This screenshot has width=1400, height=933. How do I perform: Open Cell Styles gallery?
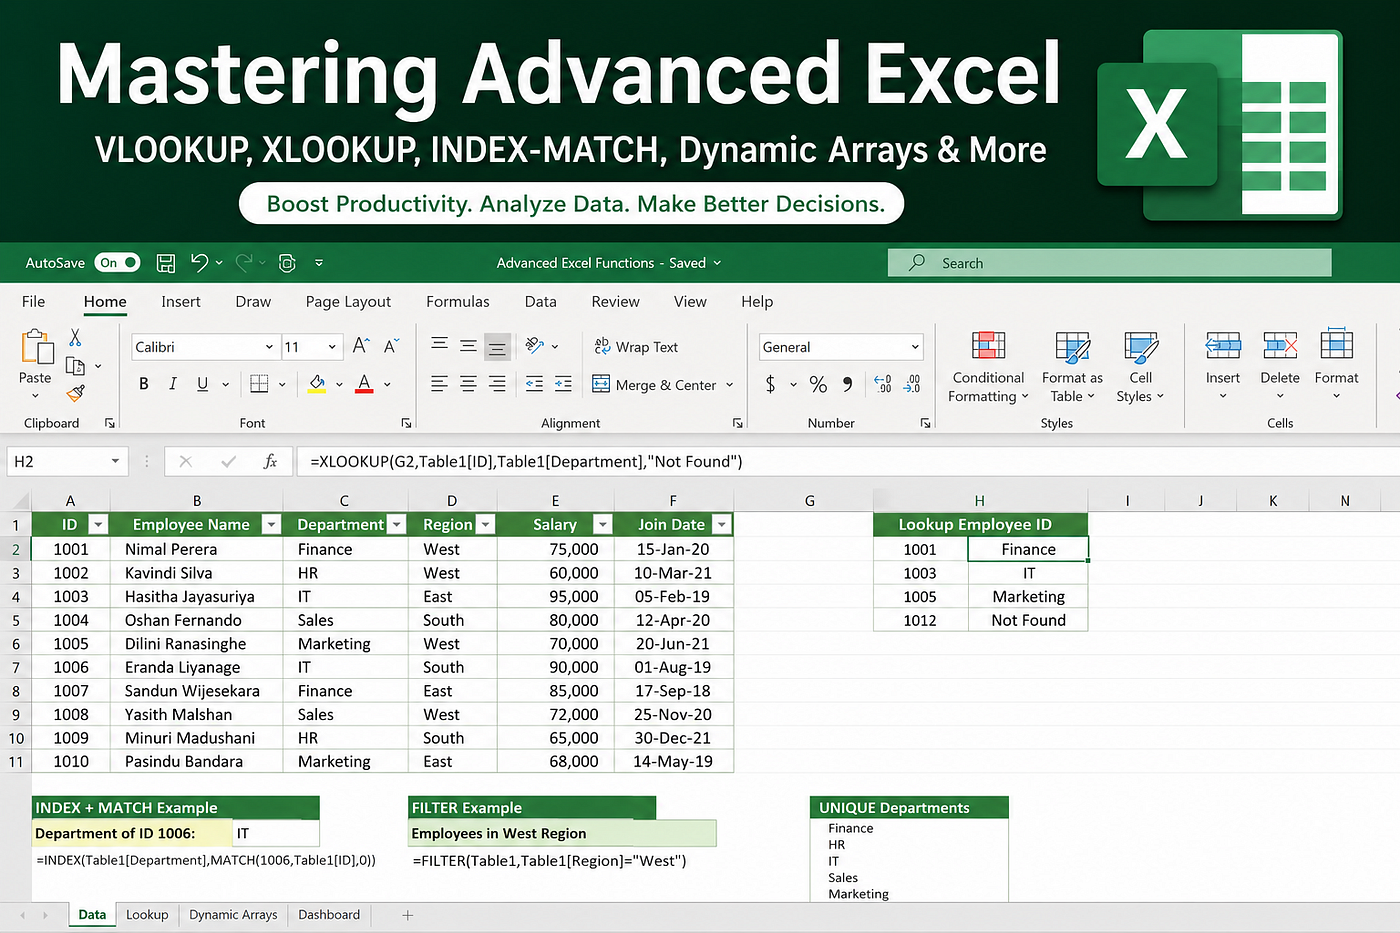point(1140,368)
